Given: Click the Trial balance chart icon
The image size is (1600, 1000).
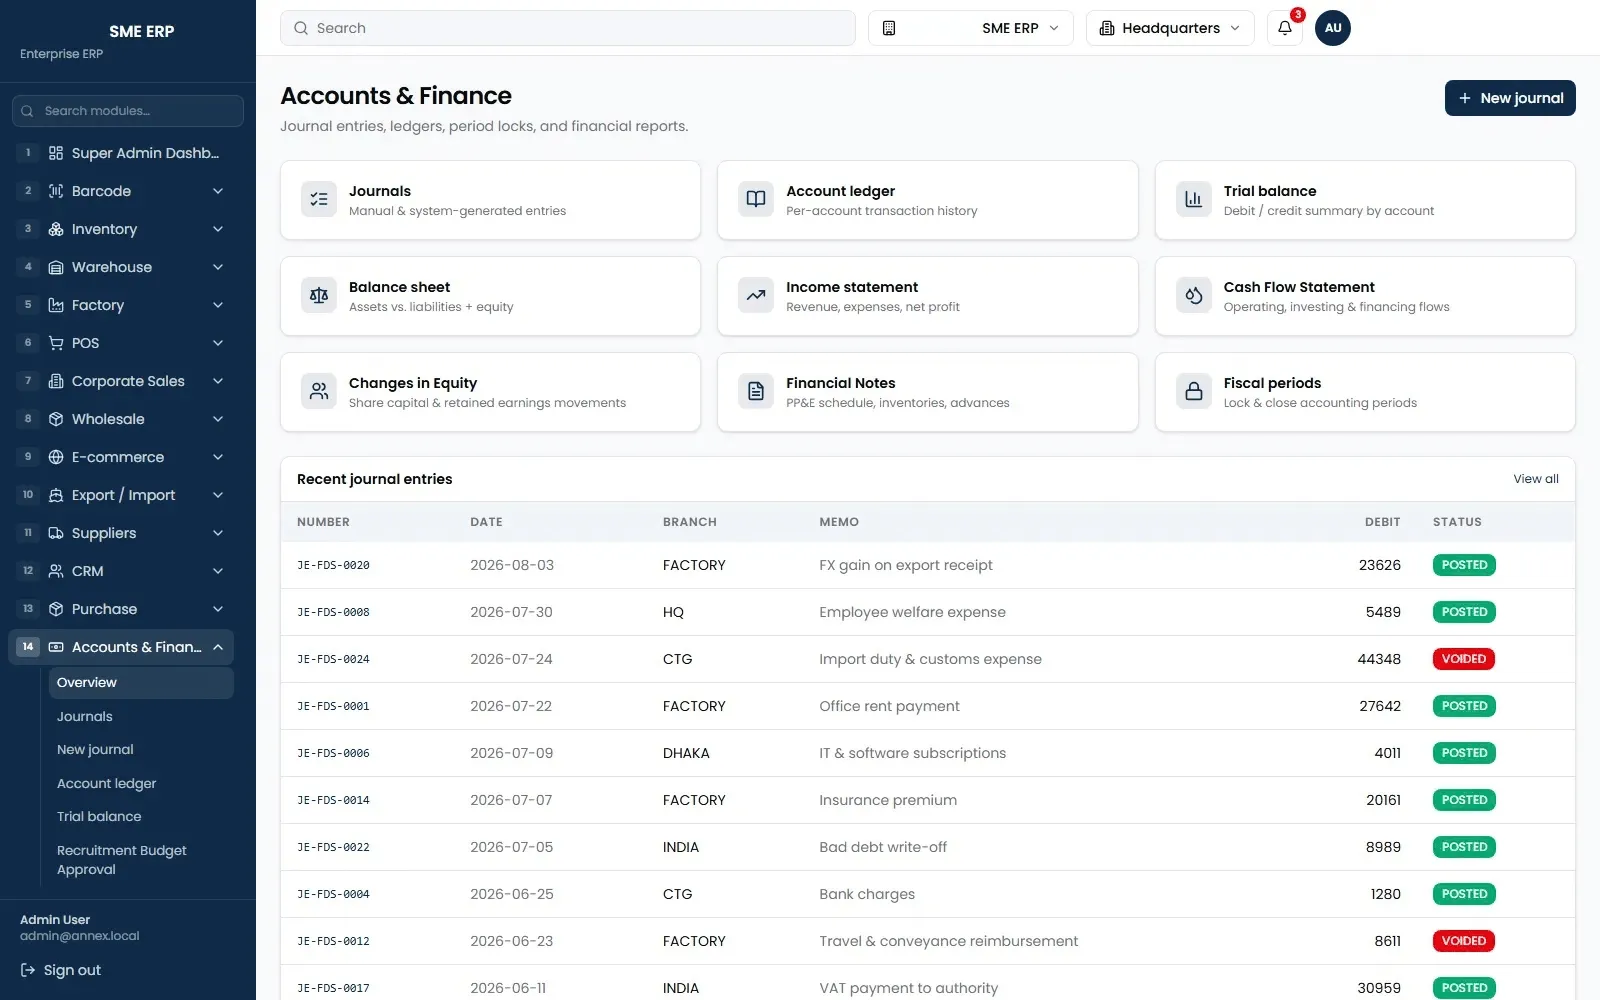Looking at the screenshot, I should (1193, 199).
